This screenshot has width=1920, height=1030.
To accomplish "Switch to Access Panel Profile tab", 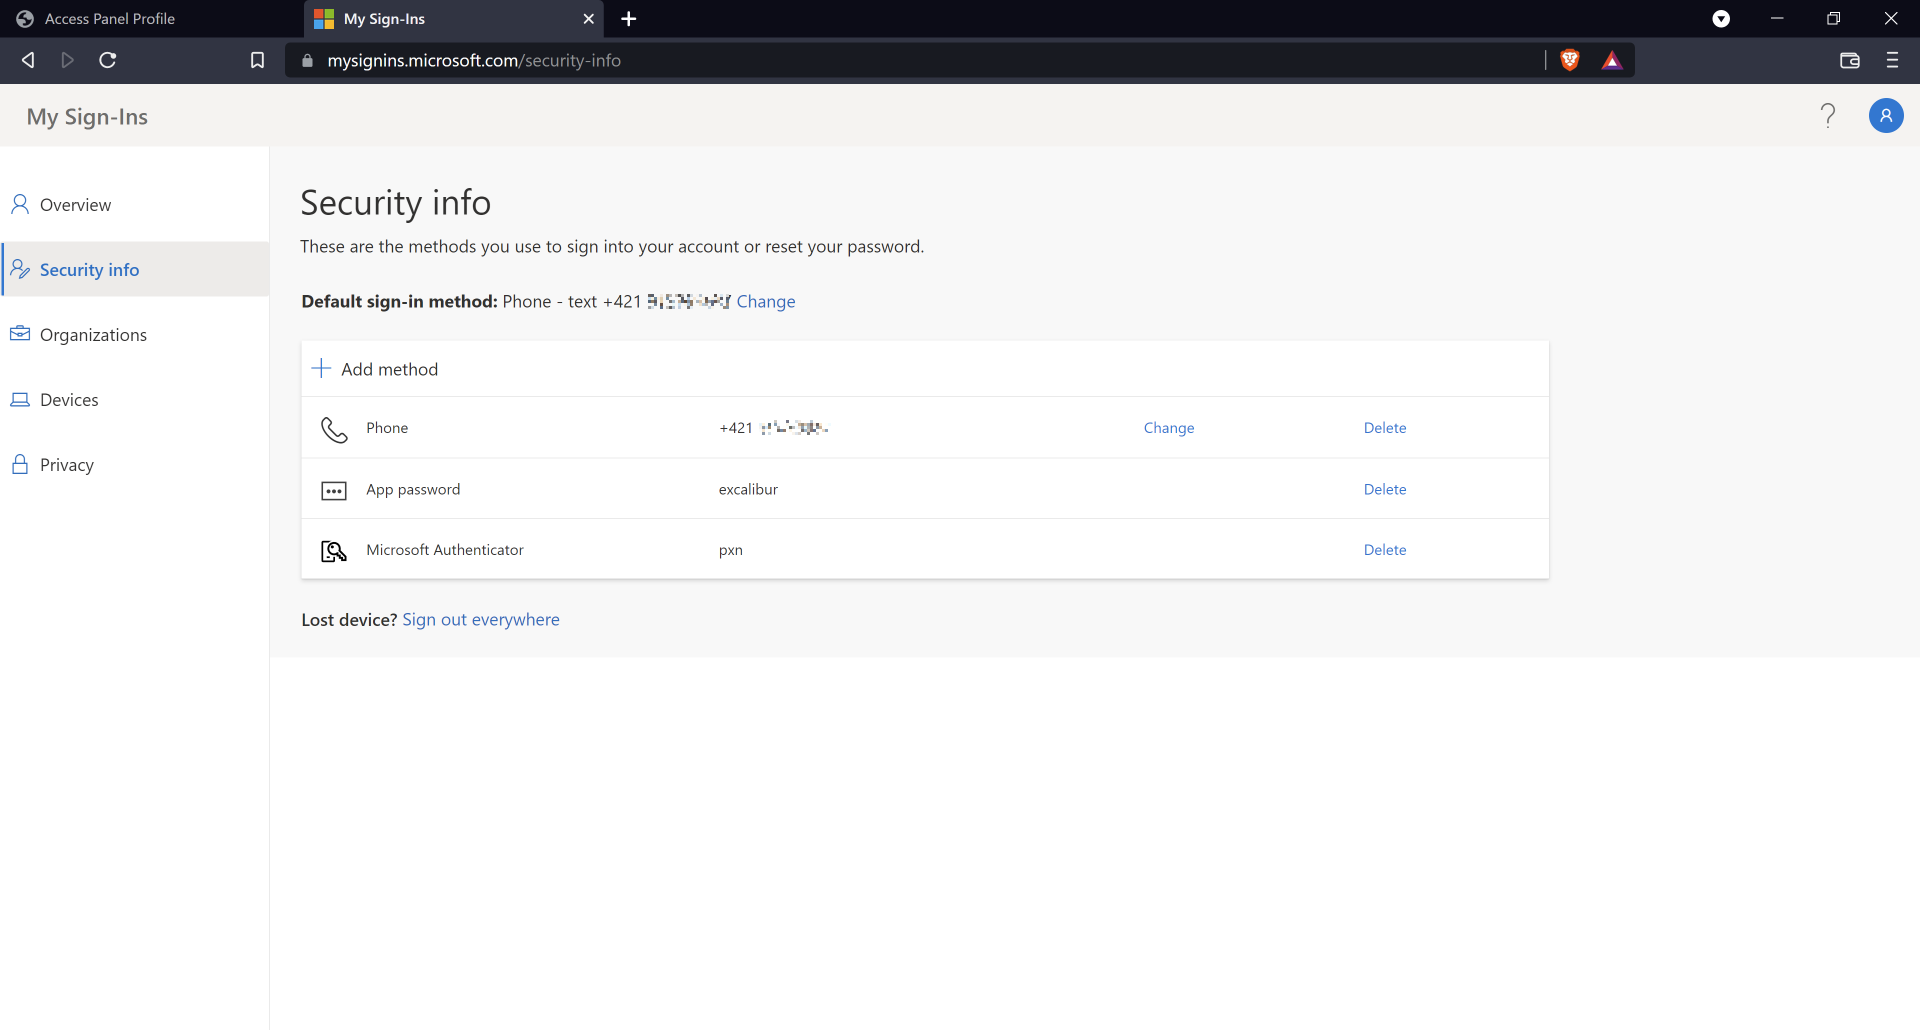I will (x=110, y=19).
